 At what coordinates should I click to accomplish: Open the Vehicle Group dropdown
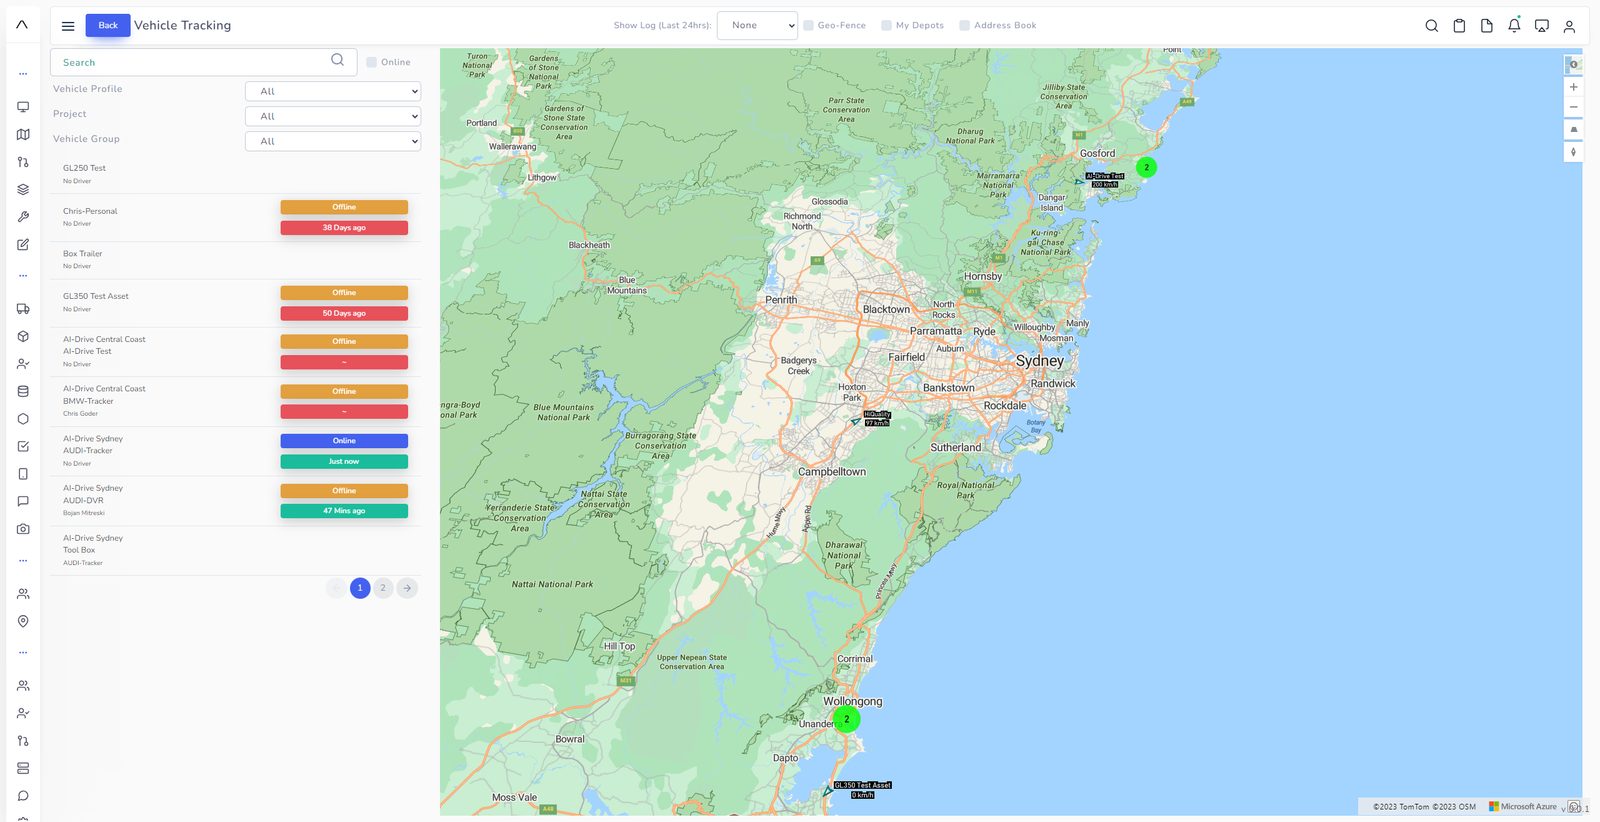click(333, 141)
